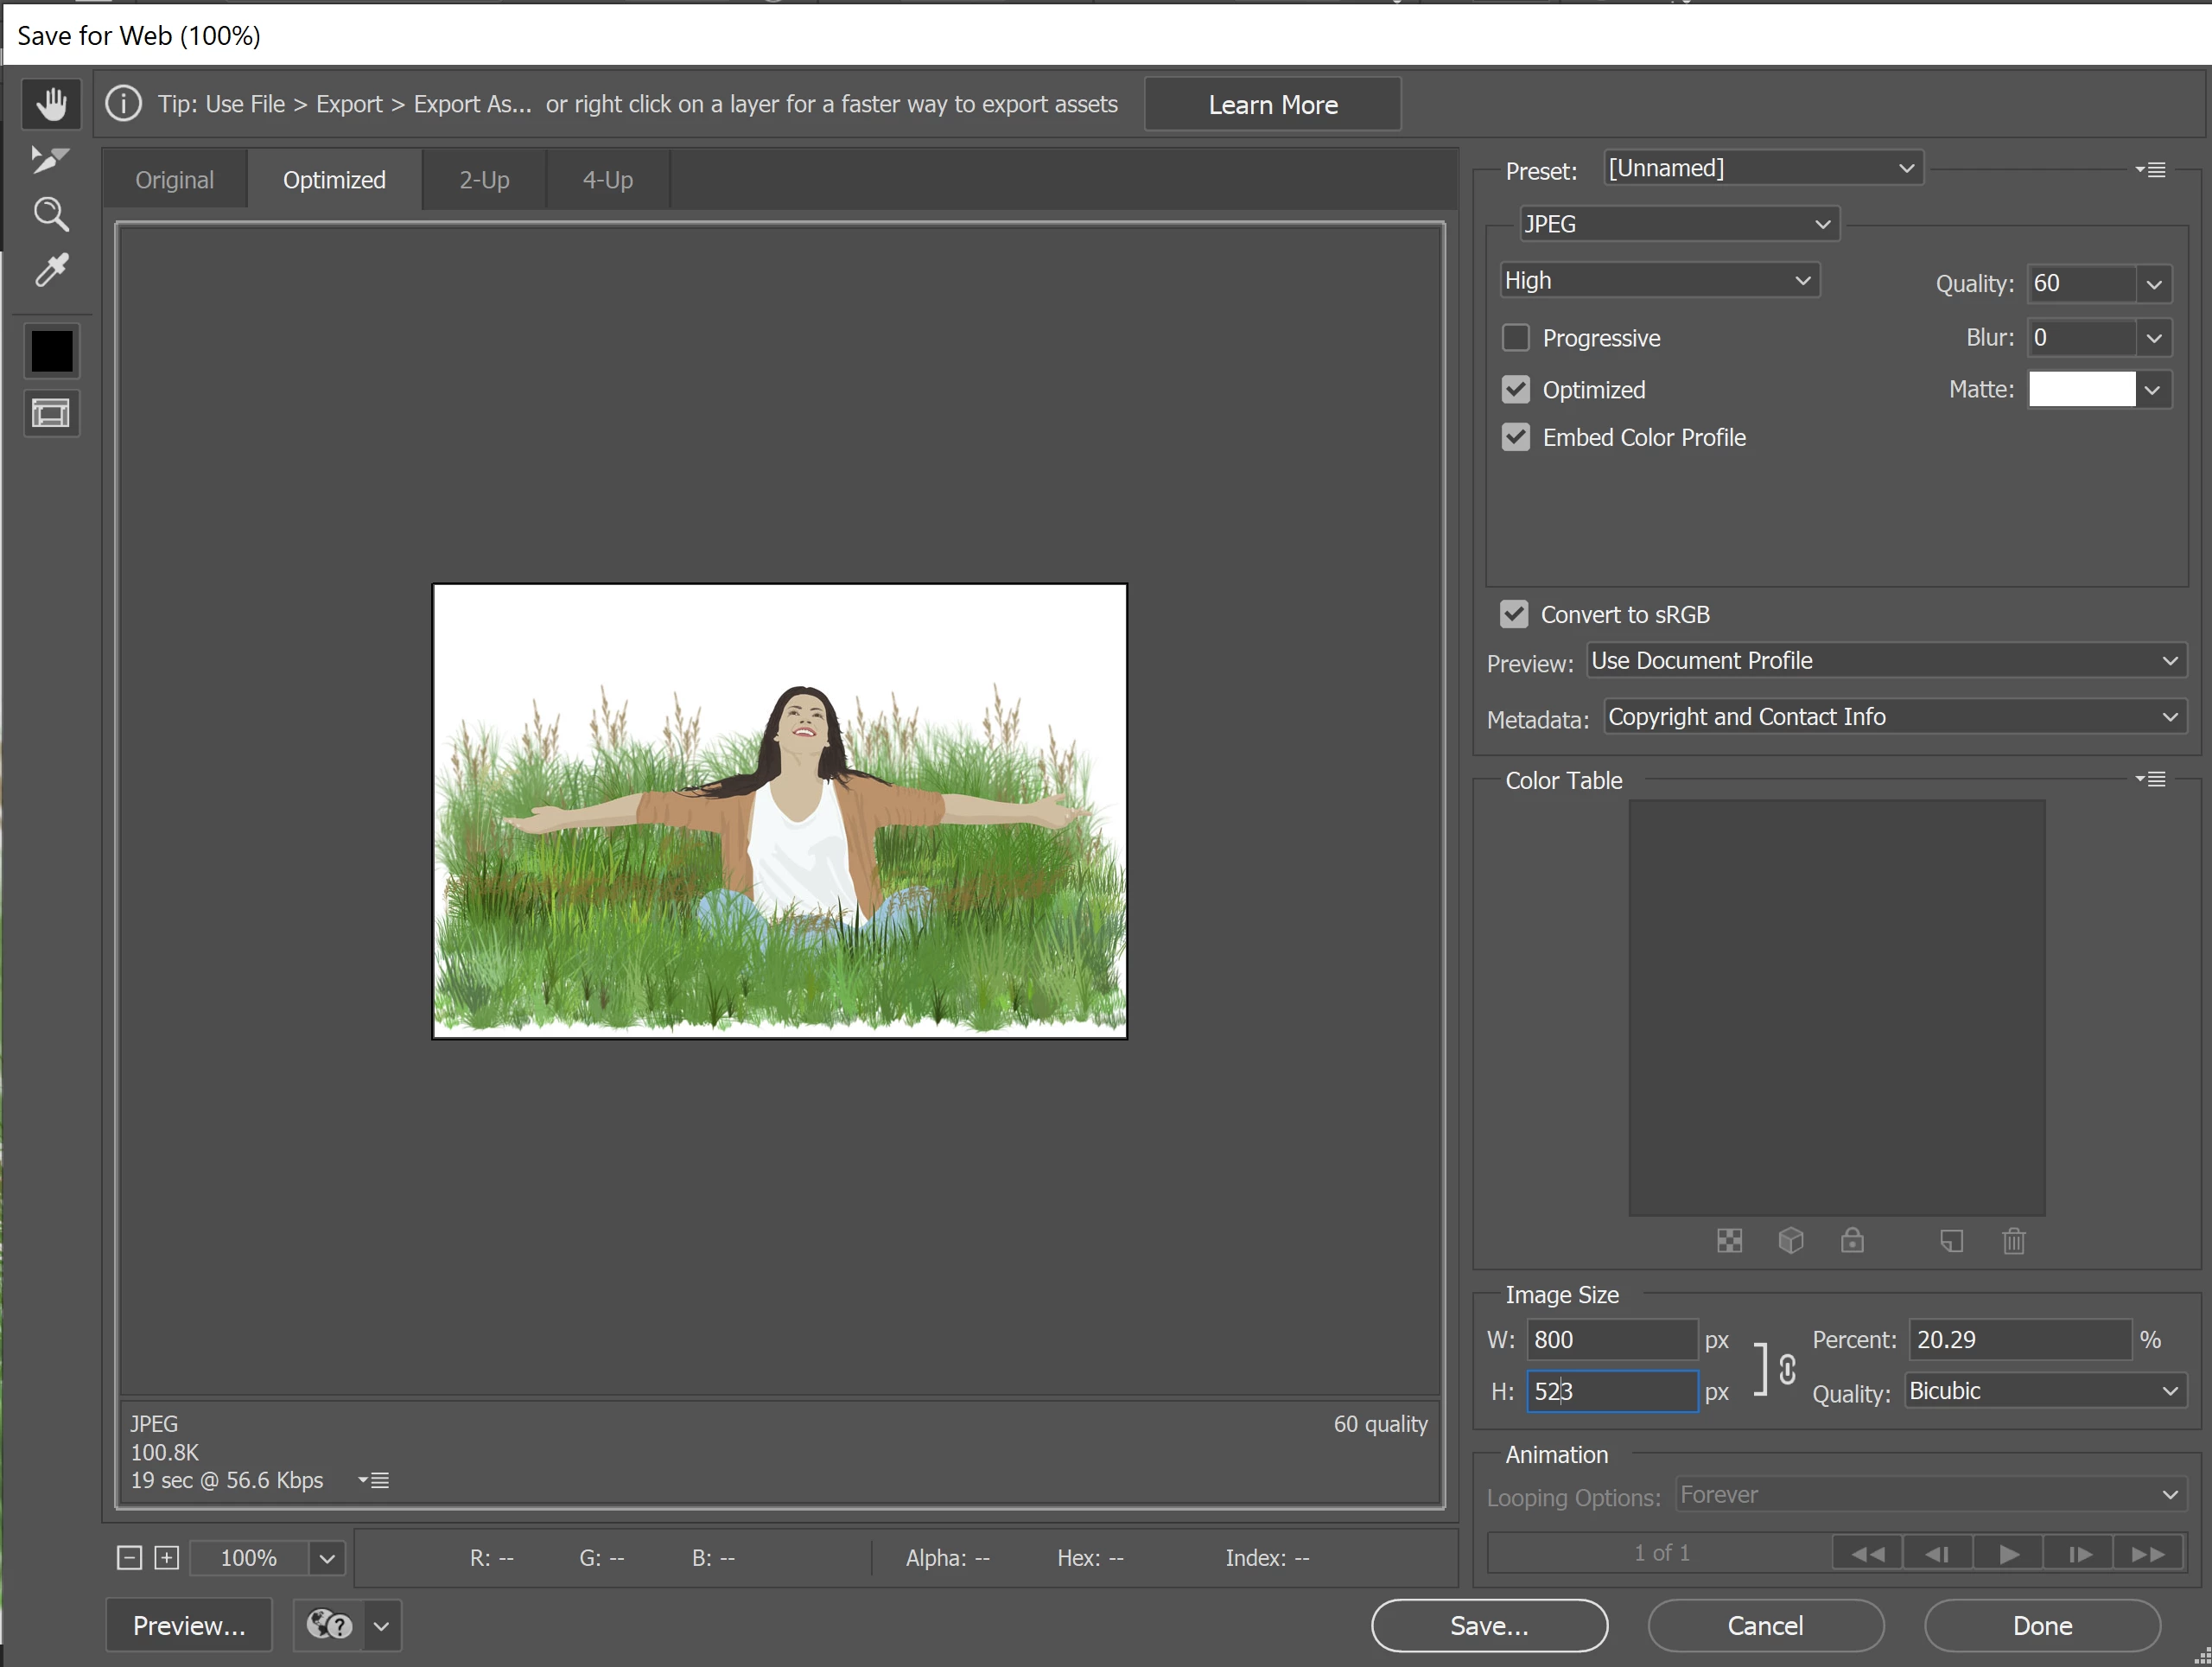The image size is (2212, 1667).
Task: Select the Eyedropper tool
Action: coord(51,270)
